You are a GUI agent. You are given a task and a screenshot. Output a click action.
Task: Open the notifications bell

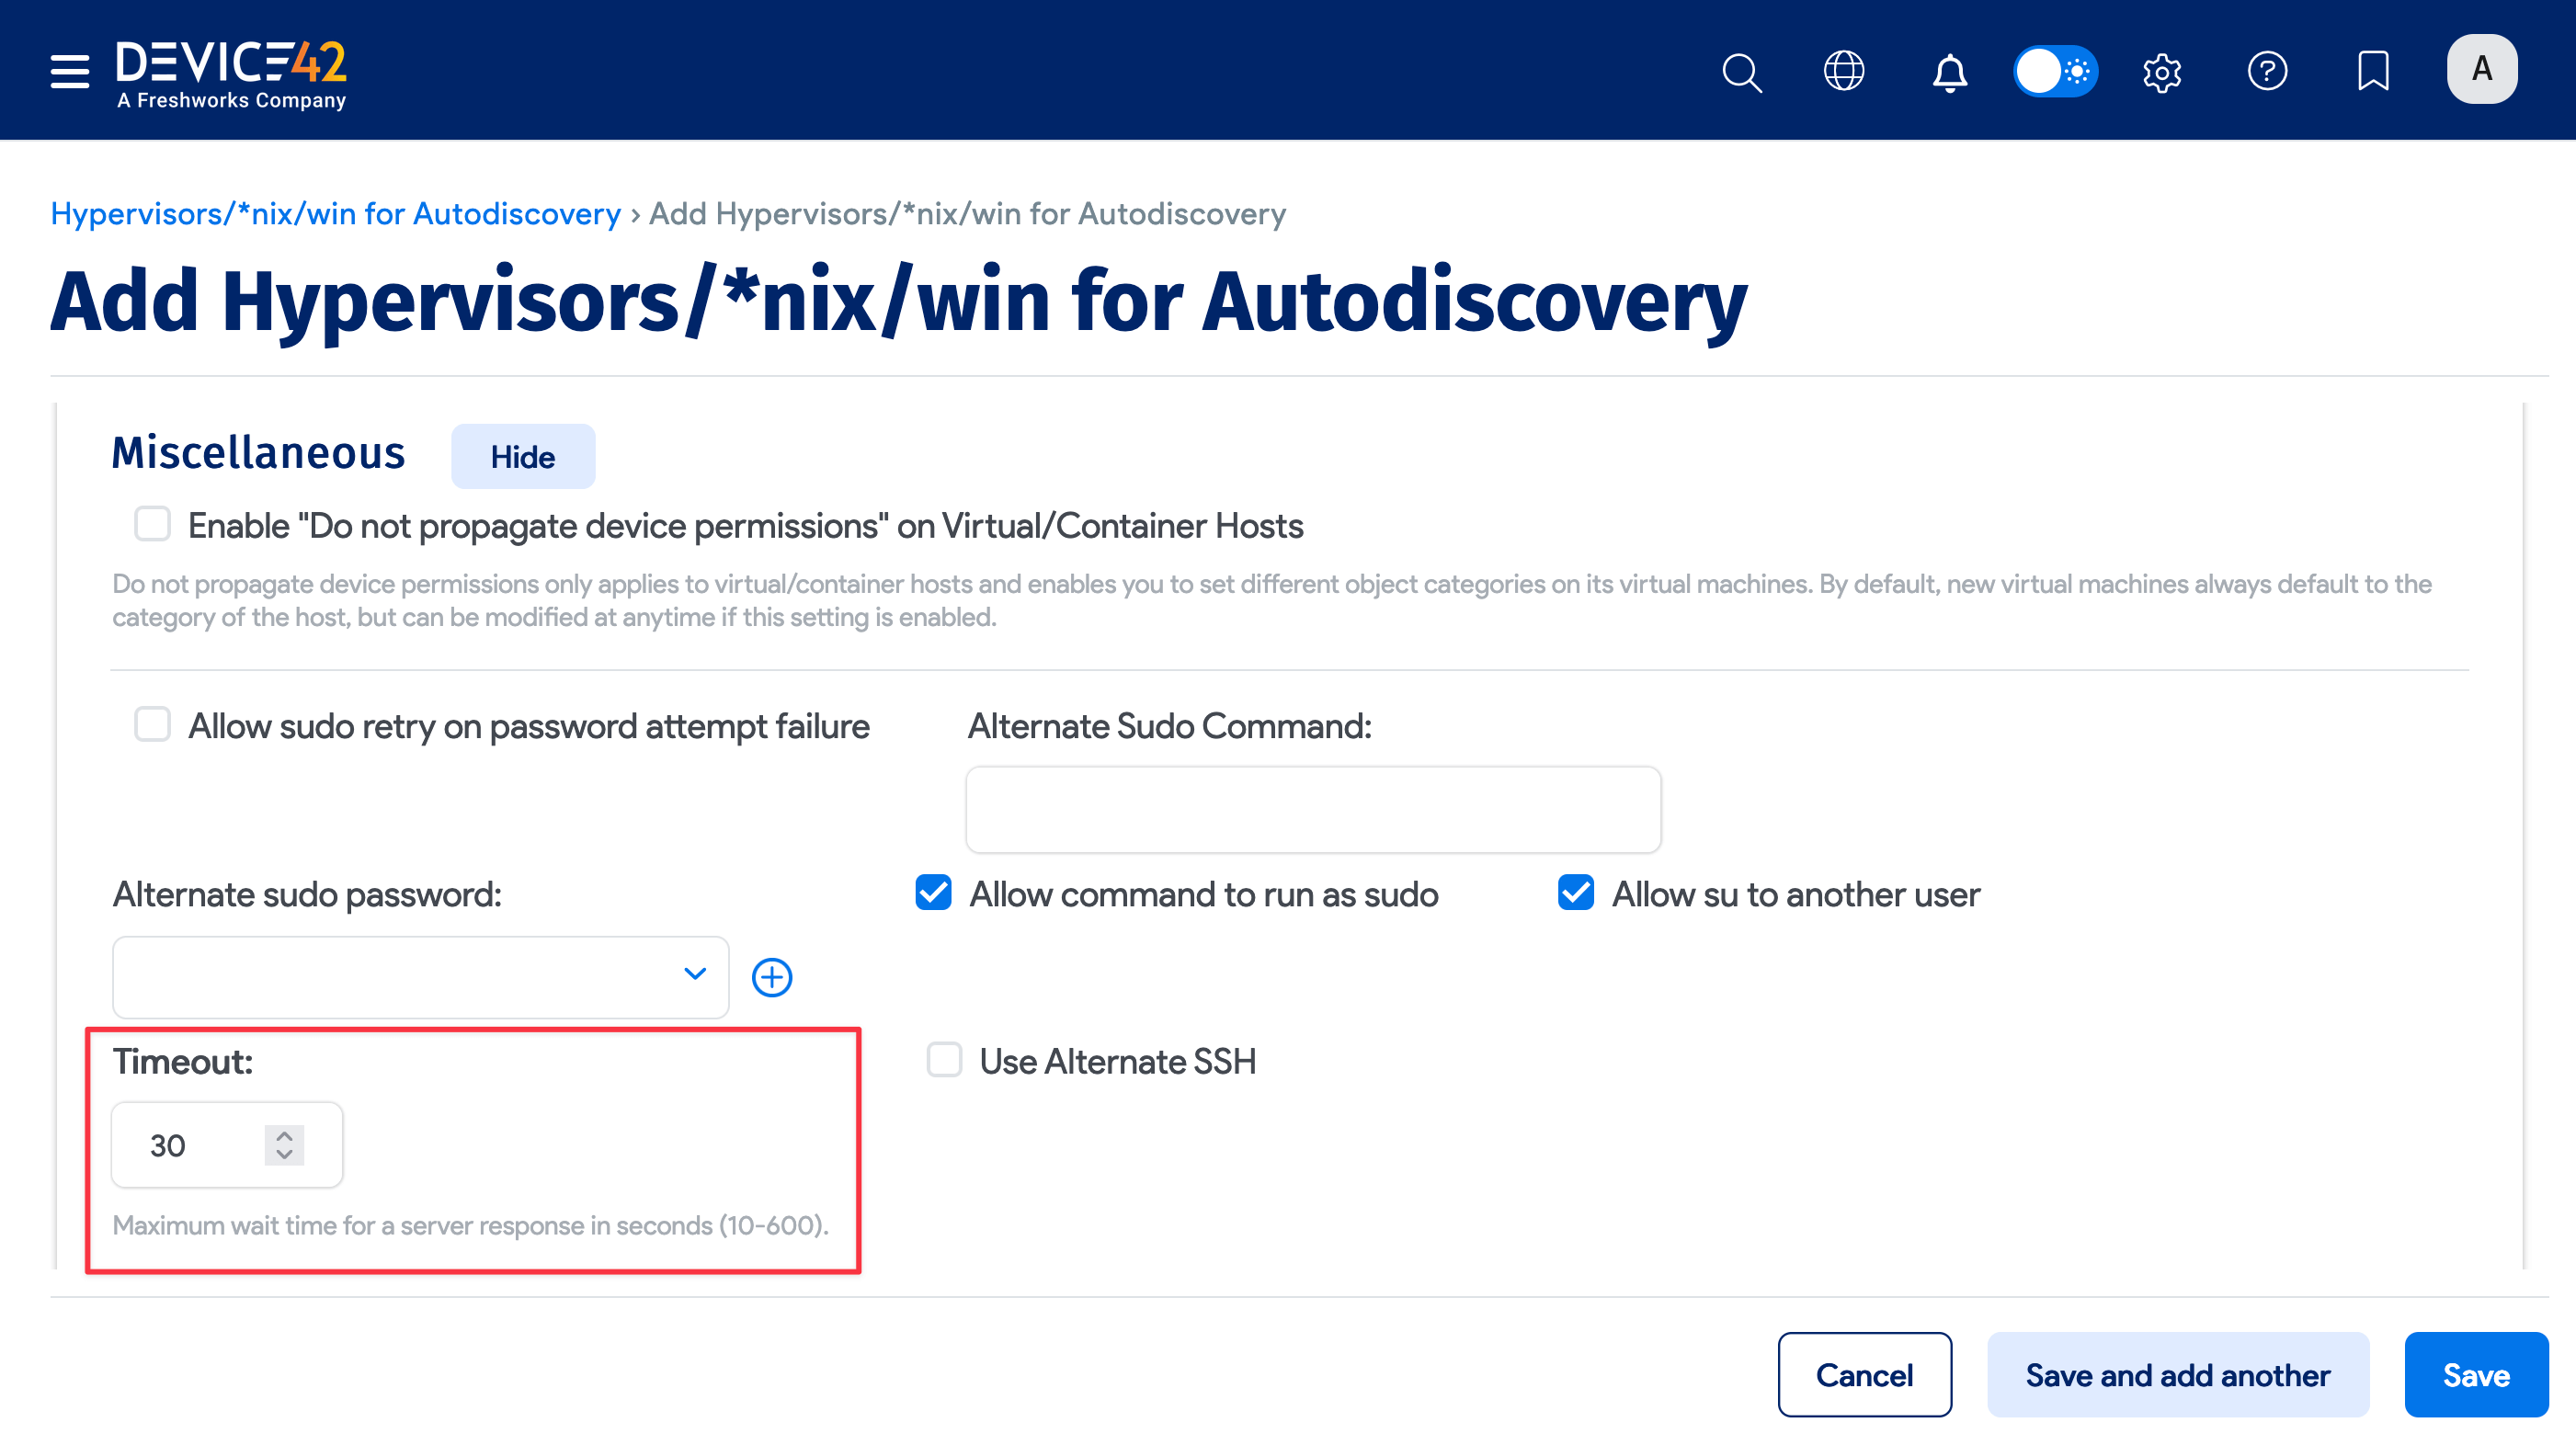coord(1949,72)
